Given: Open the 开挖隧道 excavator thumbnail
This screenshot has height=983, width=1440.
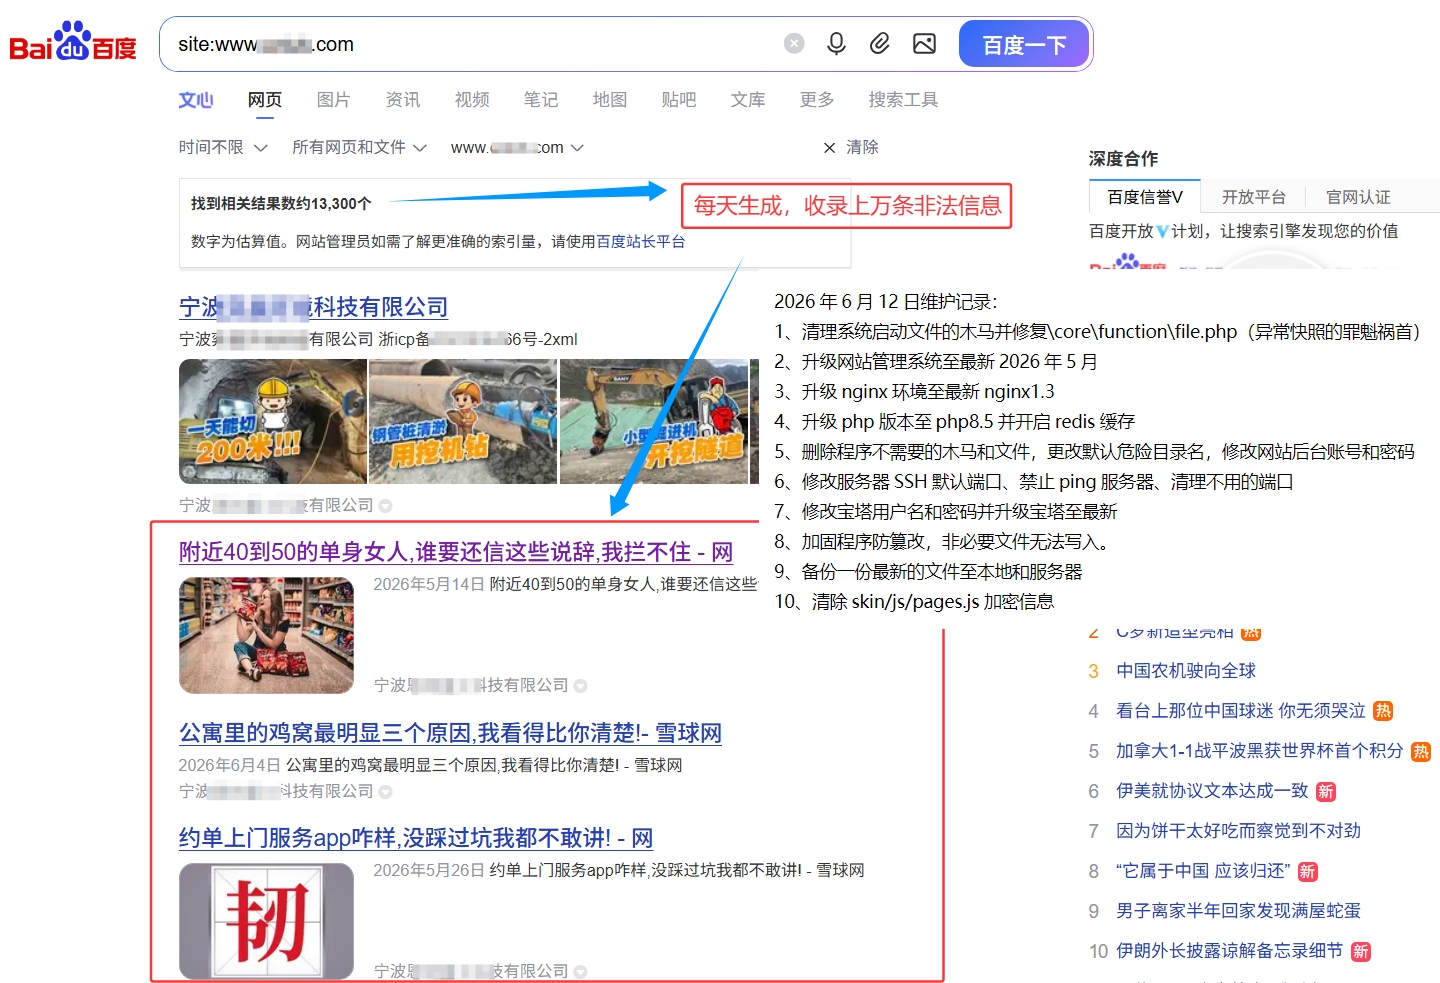Looking at the screenshot, I should (654, 422).
